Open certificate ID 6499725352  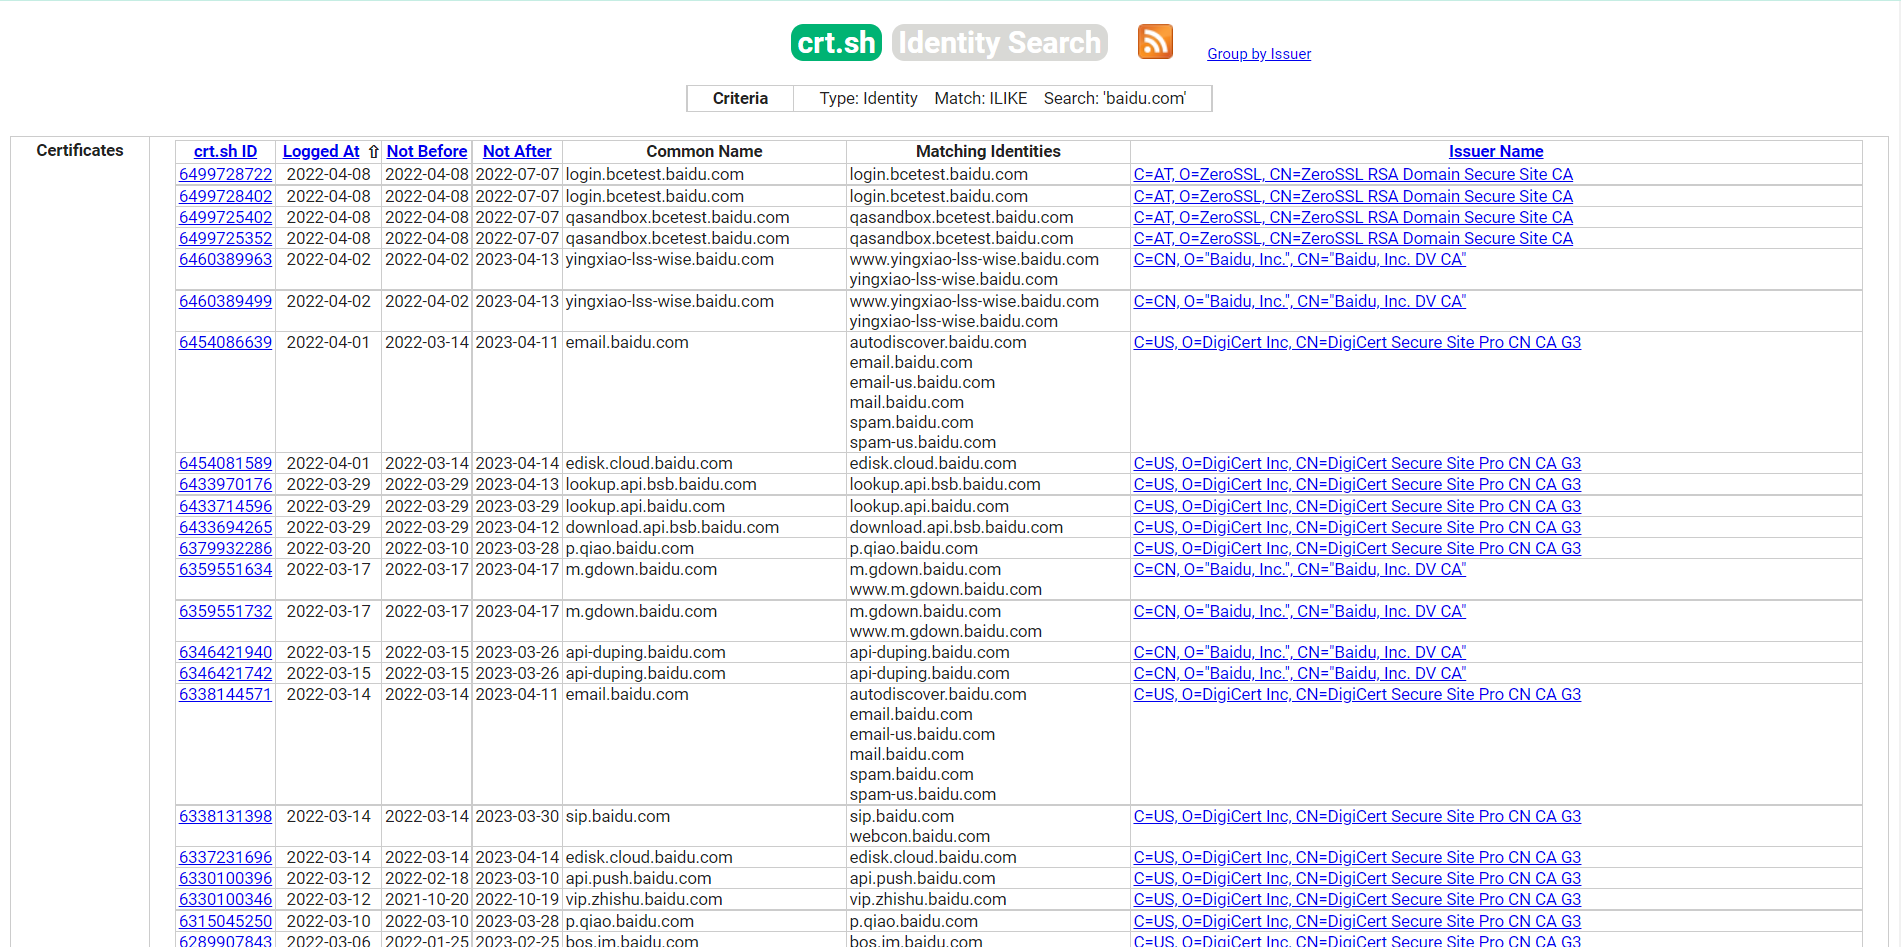pos(225,238)
